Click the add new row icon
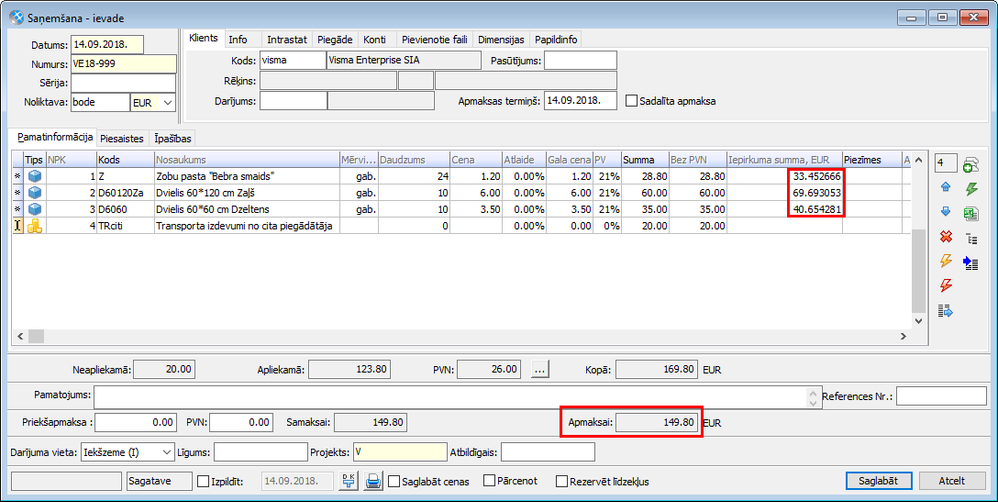The width and height of the screenshot is (998, 502). 971,164
